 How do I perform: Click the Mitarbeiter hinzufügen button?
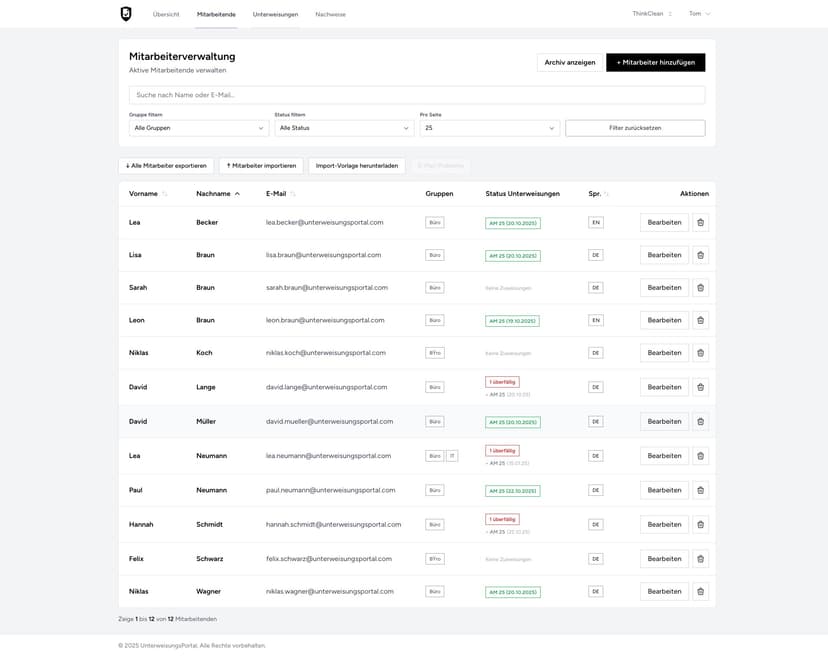pos(655,62)
